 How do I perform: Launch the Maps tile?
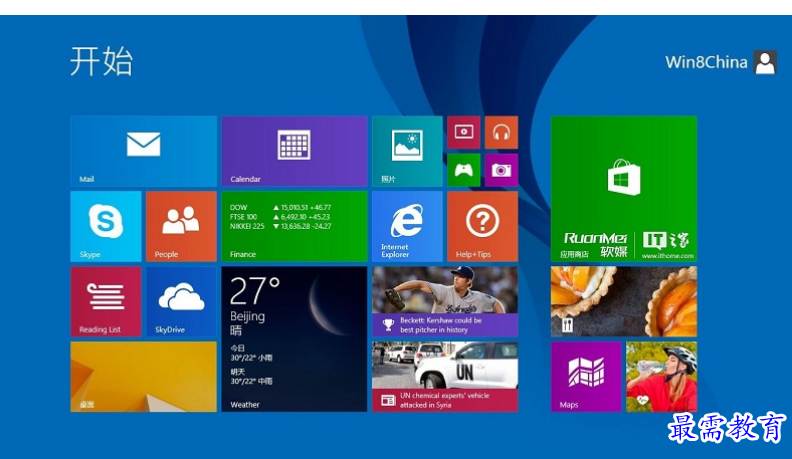click(x=586, y=377)
